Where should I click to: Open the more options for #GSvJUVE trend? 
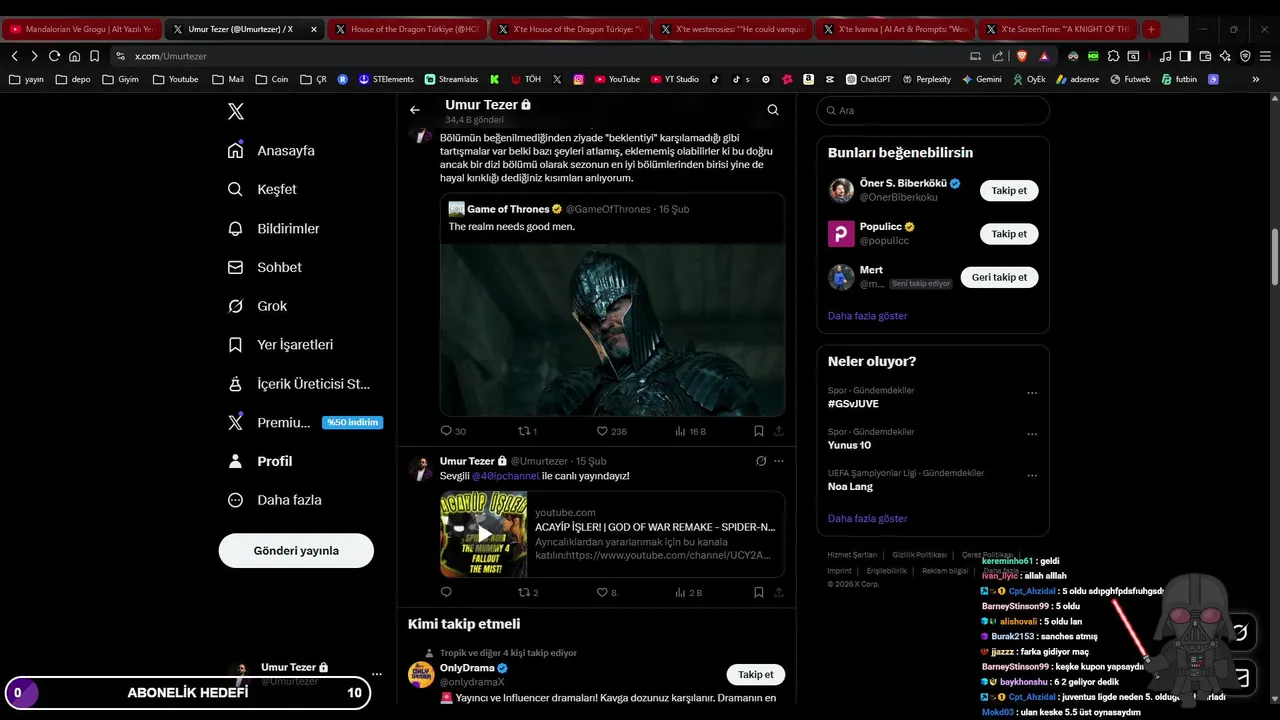tap(1032, 393)
